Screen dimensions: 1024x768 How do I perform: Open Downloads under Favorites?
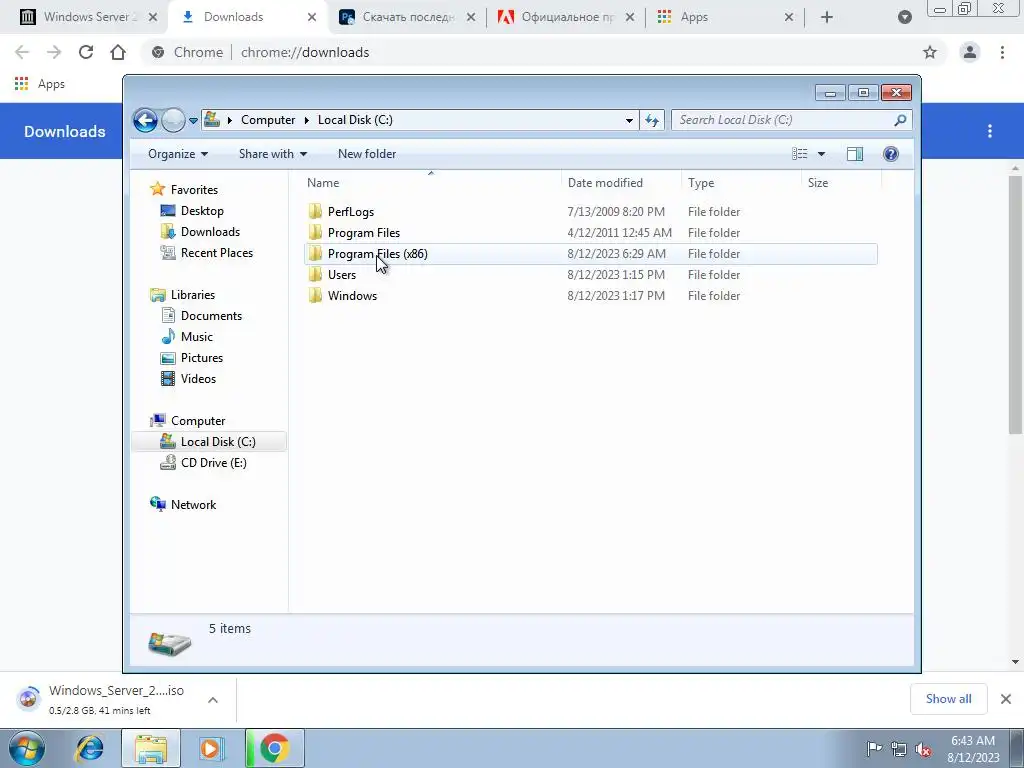pyautogui.click(x=210, y=232)
